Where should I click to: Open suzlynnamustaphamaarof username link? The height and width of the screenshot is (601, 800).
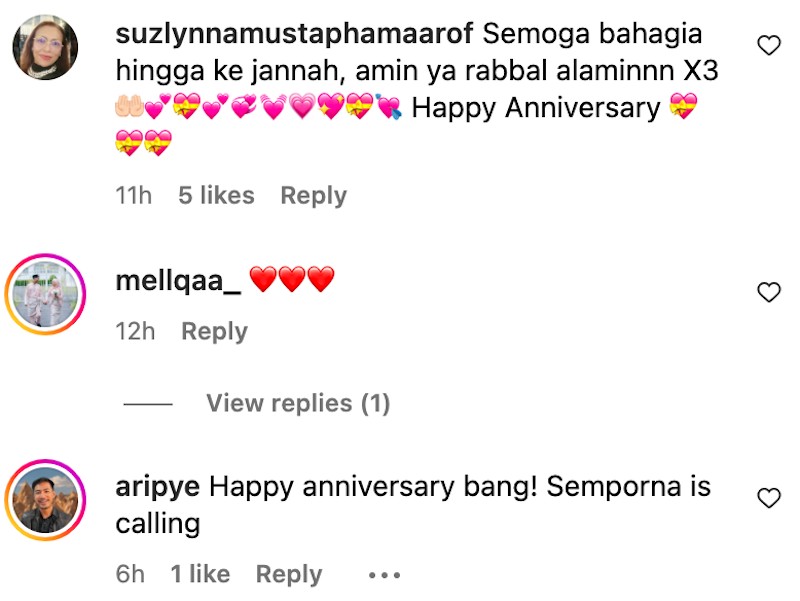click(294, 35)
